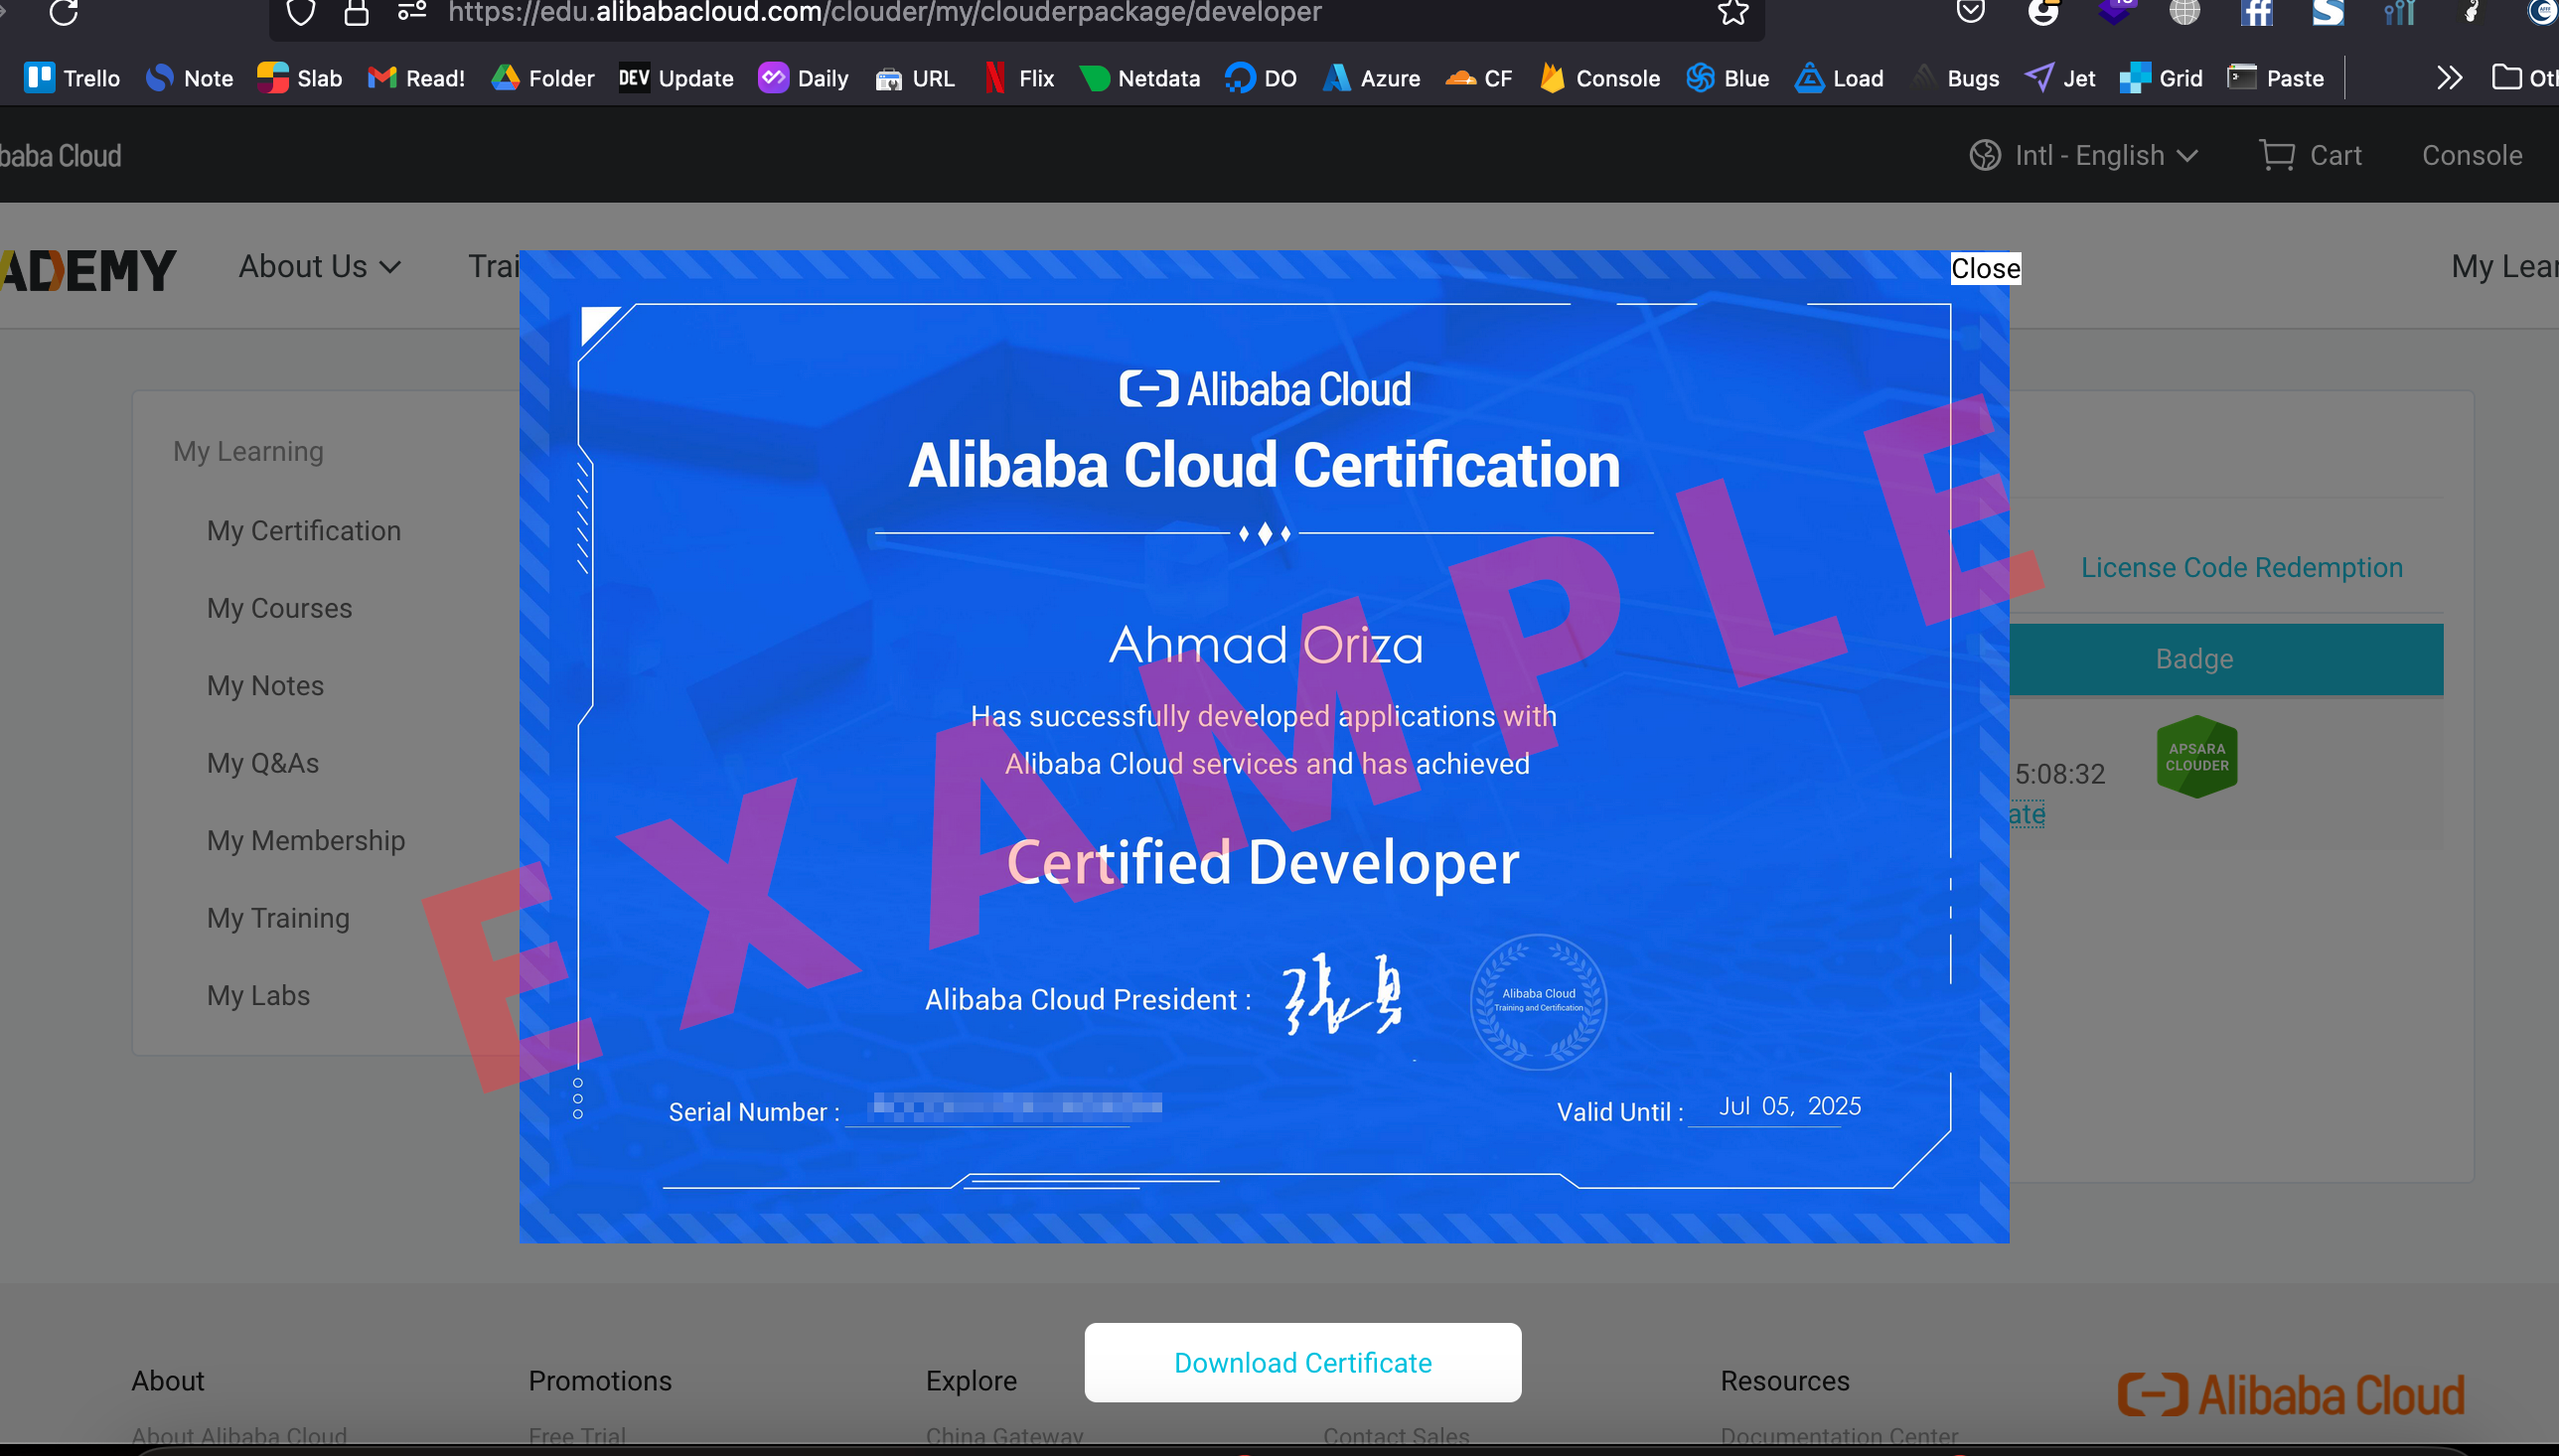Open the Netdata bookmark

click(1139, 78)
